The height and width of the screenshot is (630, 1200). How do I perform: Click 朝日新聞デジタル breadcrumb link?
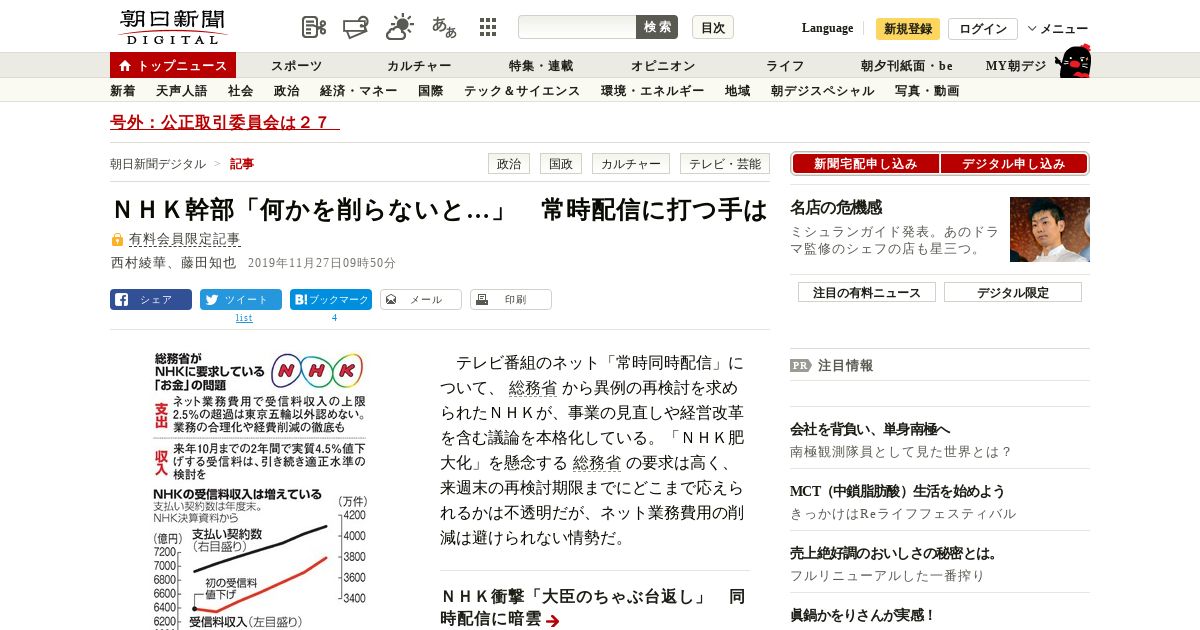click(x=158, y=164)
